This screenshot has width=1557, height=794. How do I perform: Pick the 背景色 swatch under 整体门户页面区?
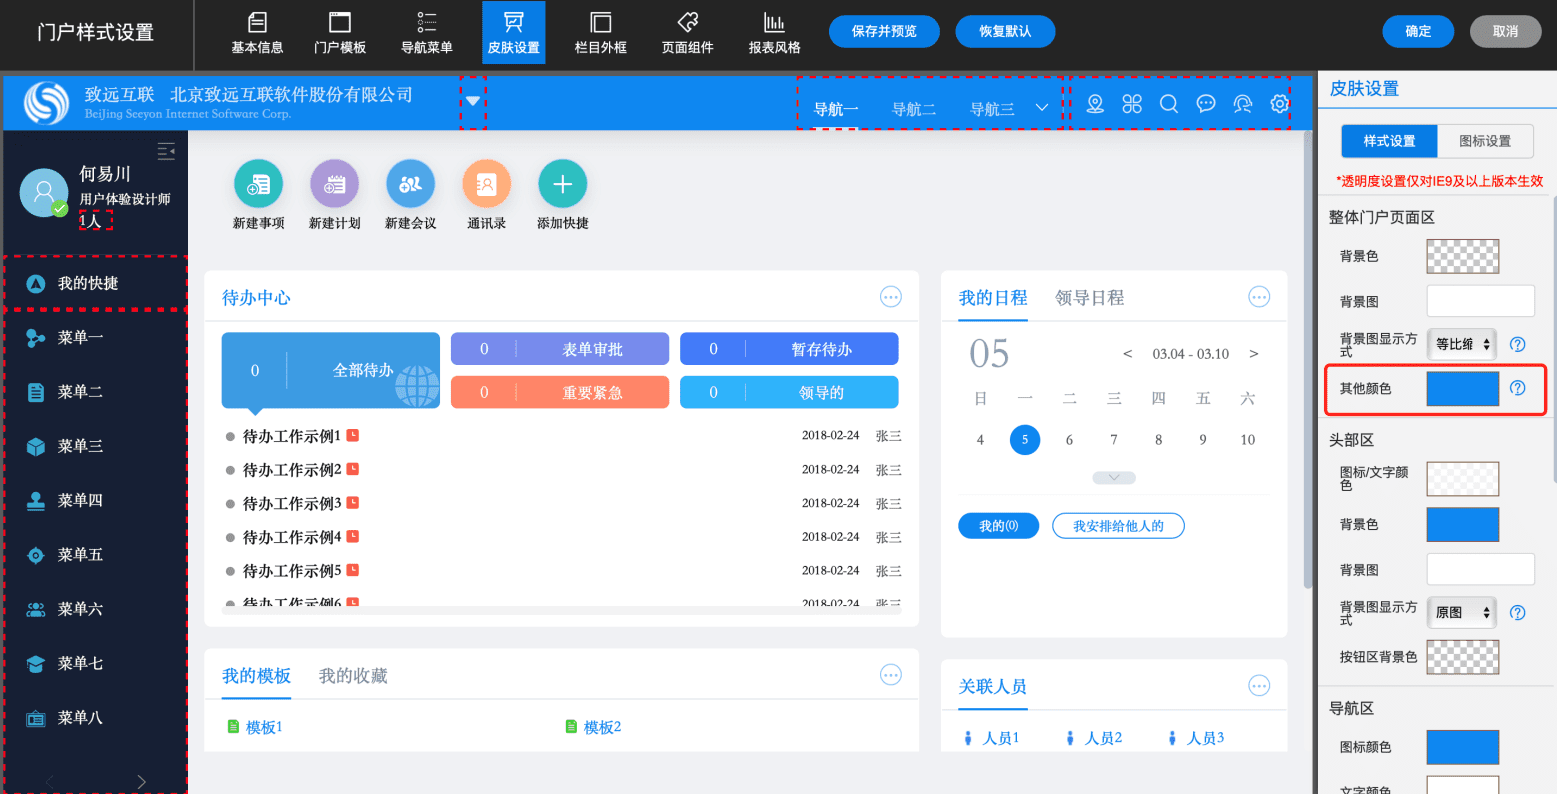coord(1463,256)
